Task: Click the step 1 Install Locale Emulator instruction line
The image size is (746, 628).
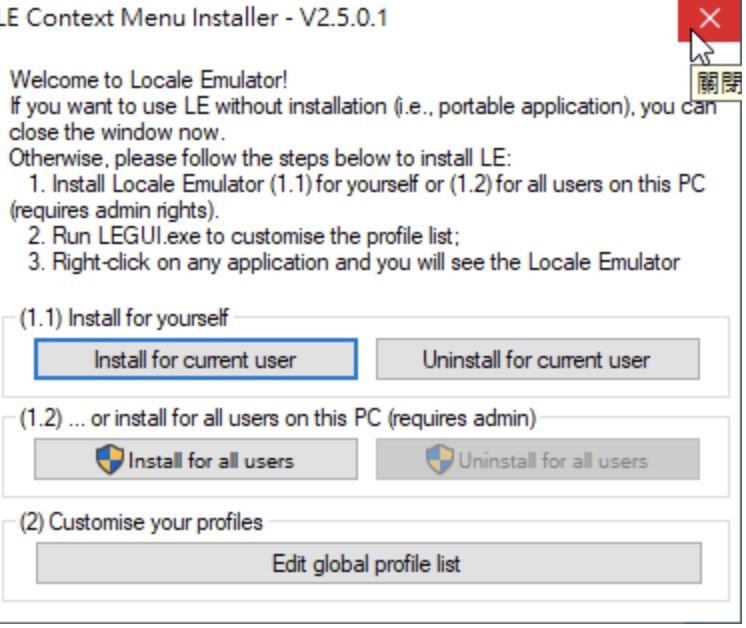Action: click(x=366, y=184)
